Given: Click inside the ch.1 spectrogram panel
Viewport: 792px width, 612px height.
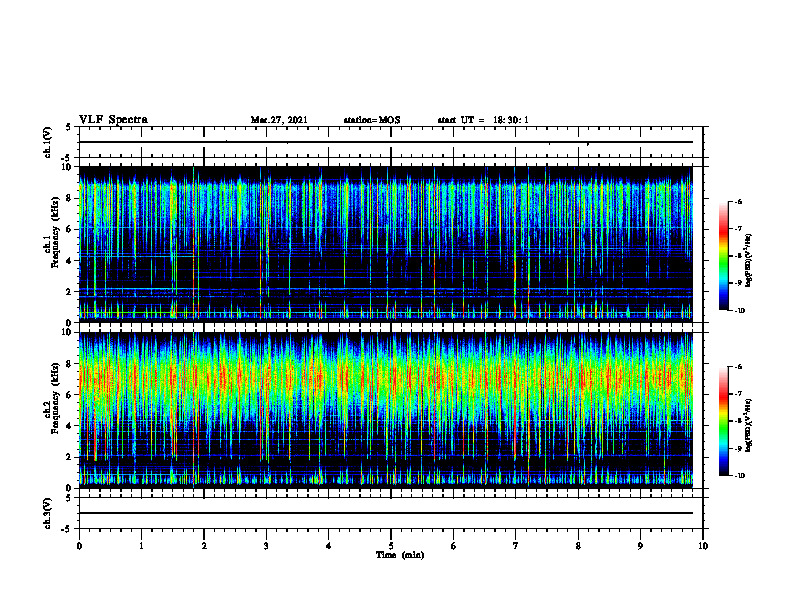Looking at the screenshot, I should tap(386, 244).
